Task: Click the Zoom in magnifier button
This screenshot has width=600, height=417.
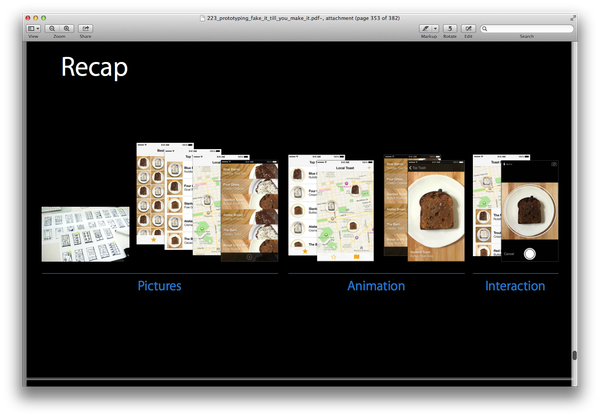Action: pos(66,28)
